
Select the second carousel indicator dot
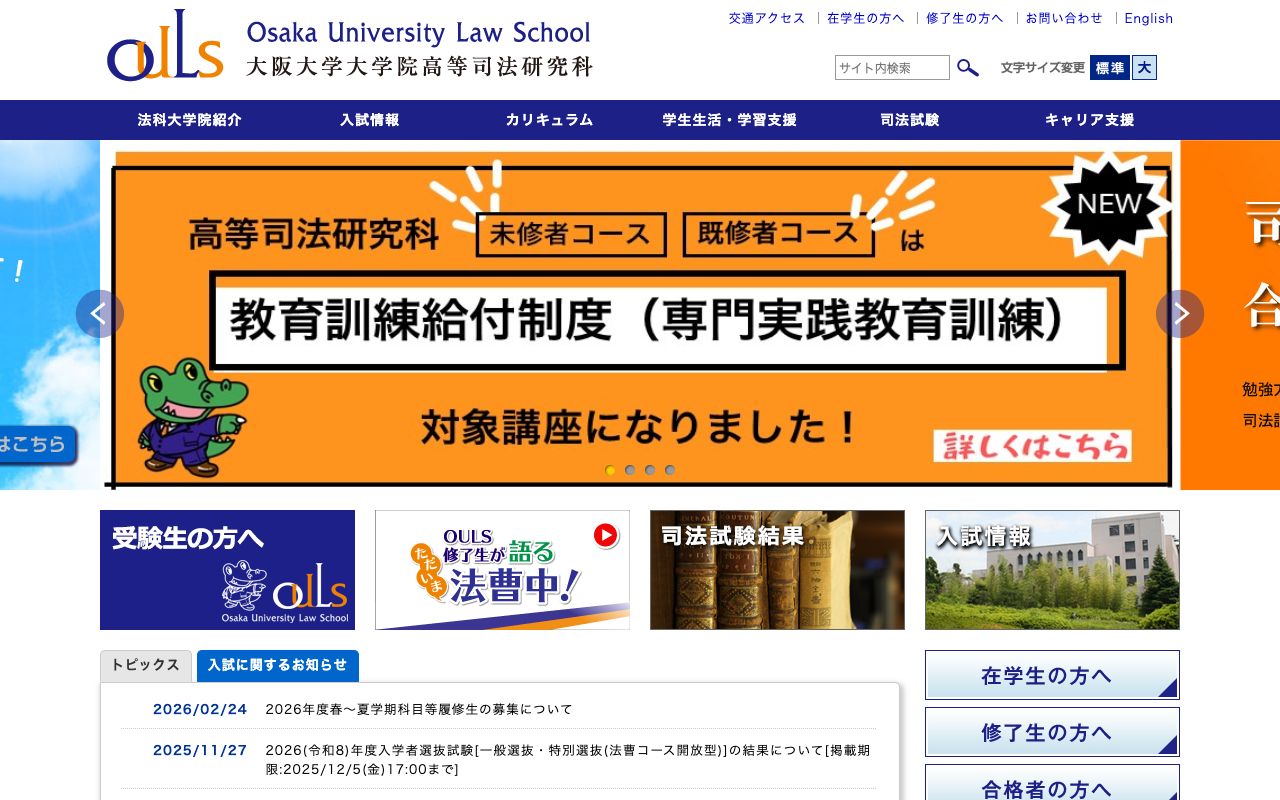point(630,470)
